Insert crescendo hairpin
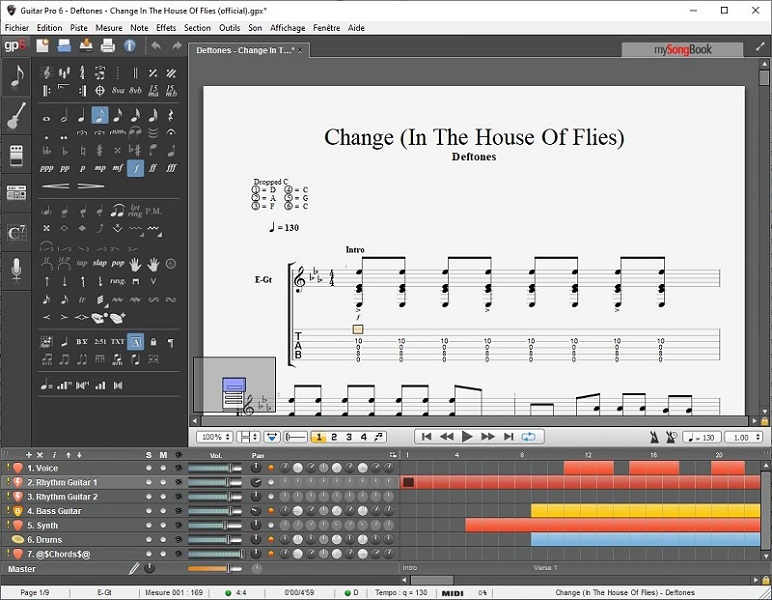The width and height of the screenshot is (772, 600). click(55, 186)
